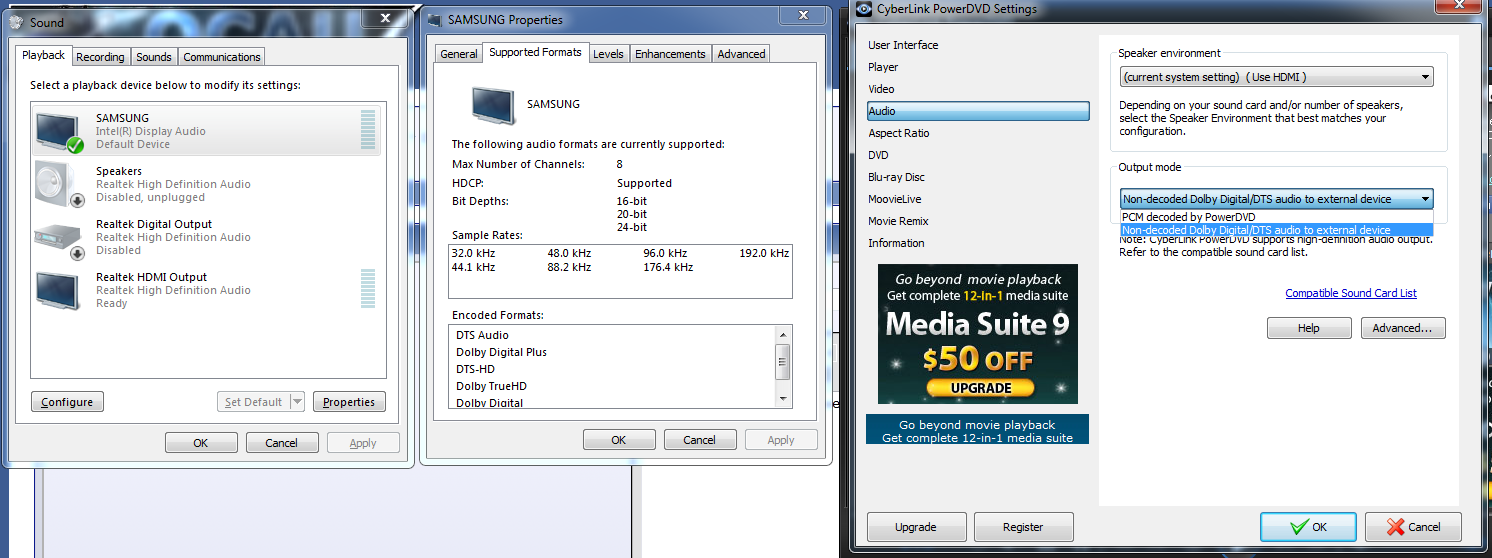Open Movie Remix settings
This screenshot has width=1492, height=558.
898,221
